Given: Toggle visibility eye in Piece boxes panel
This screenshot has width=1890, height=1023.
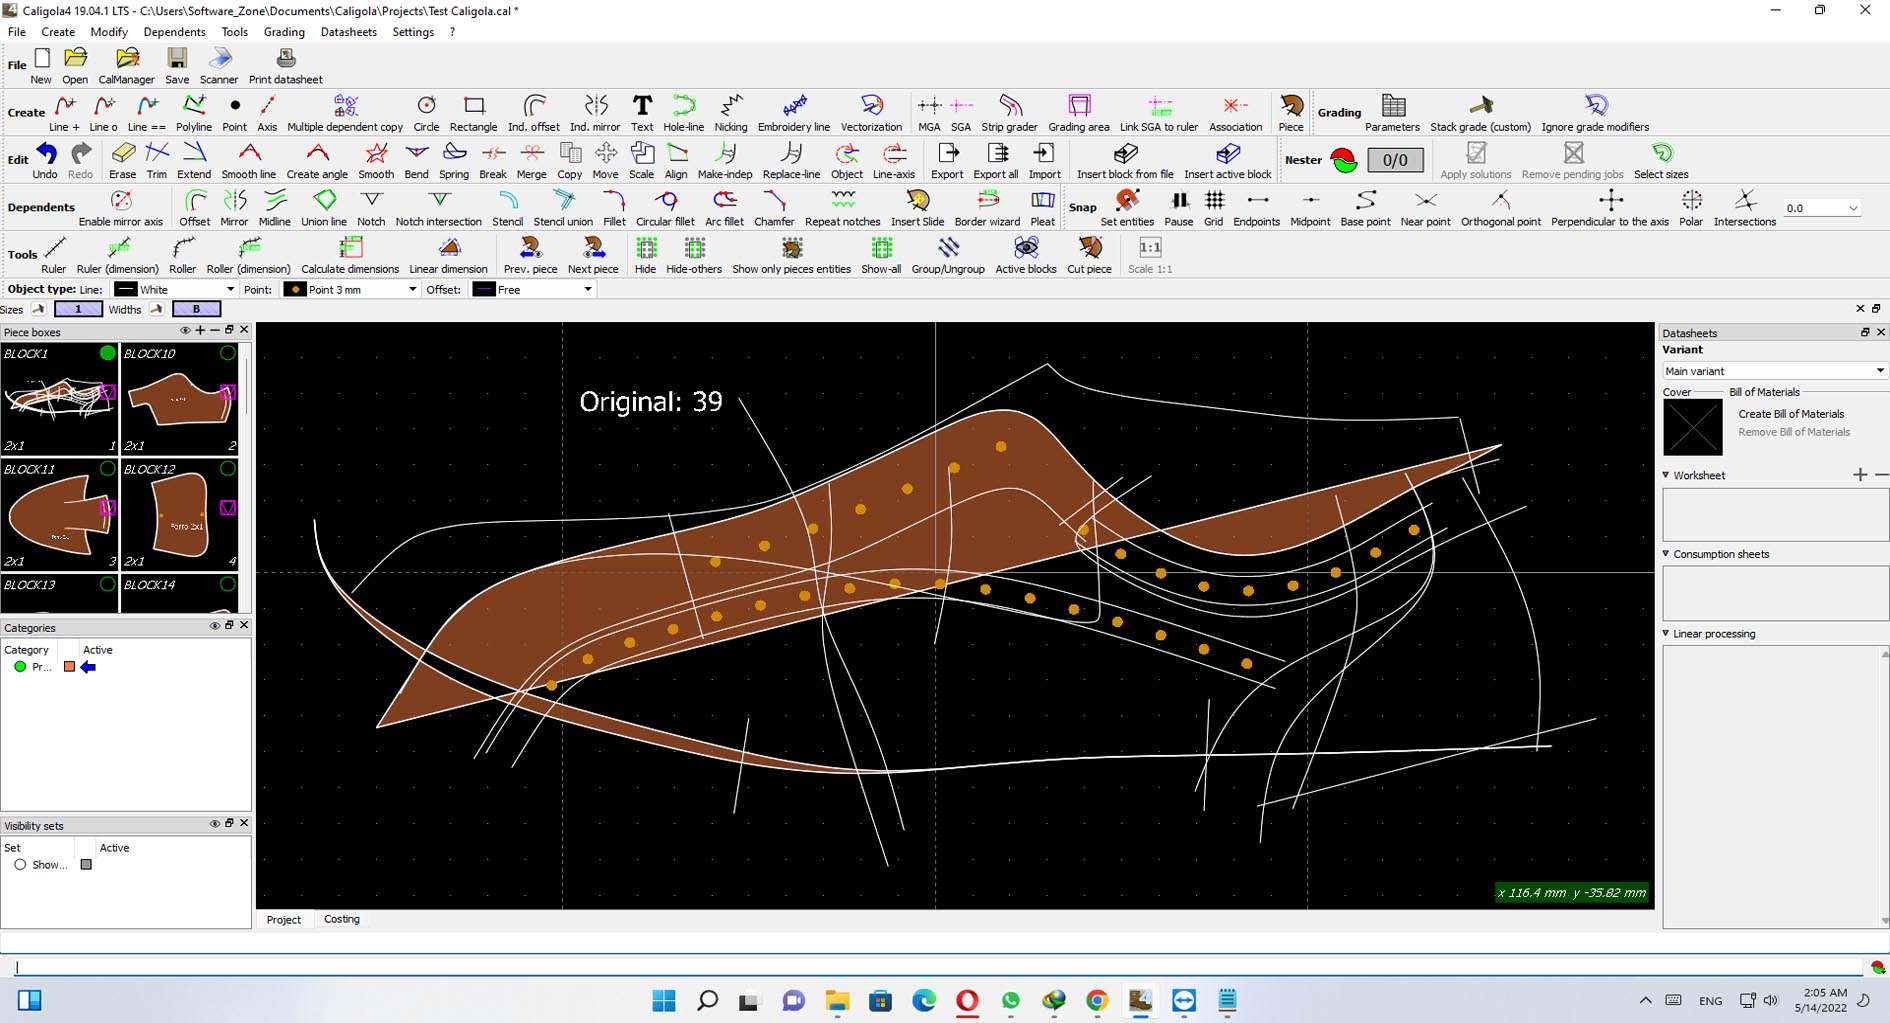Looking at the screenshot, I should [185, 331].
